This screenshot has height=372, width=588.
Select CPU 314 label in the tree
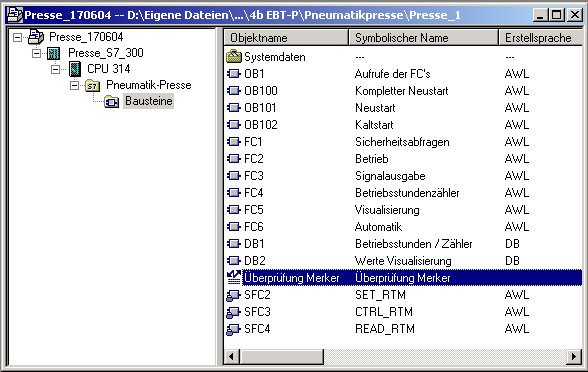[x=109, y=69]
